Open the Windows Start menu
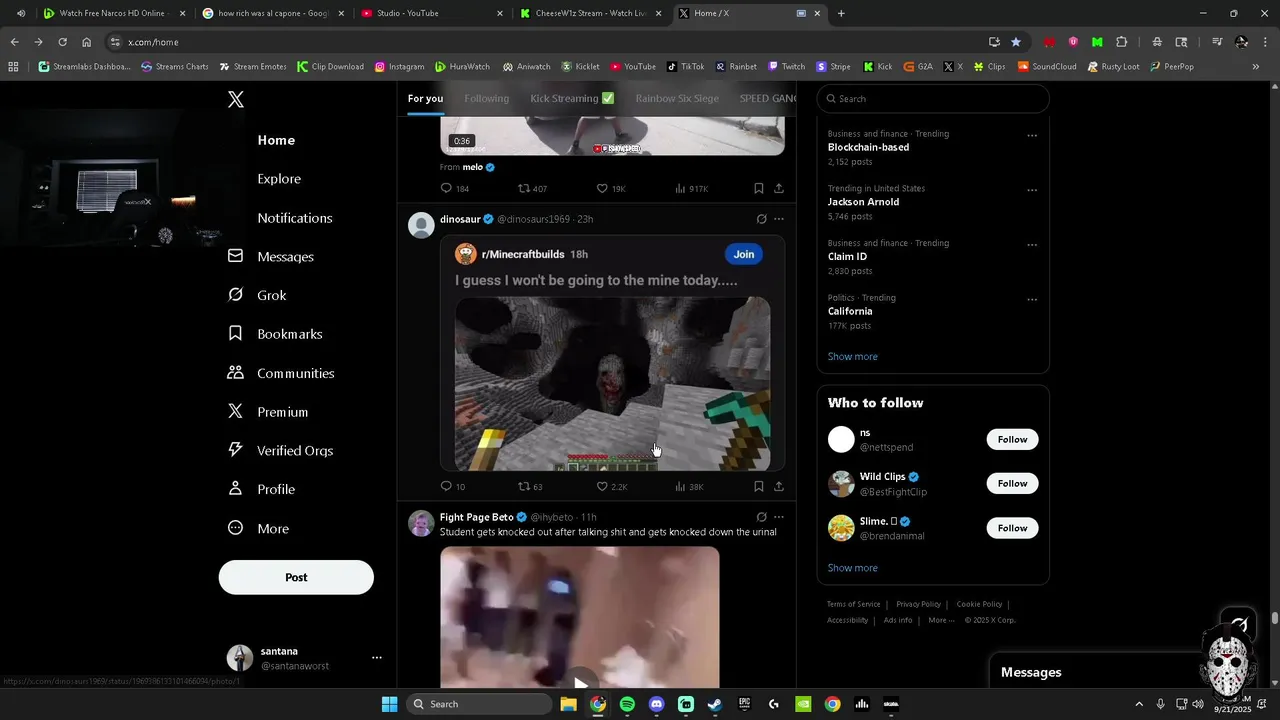Viewport: 1280px width, 720px height. tap(389, 704)
